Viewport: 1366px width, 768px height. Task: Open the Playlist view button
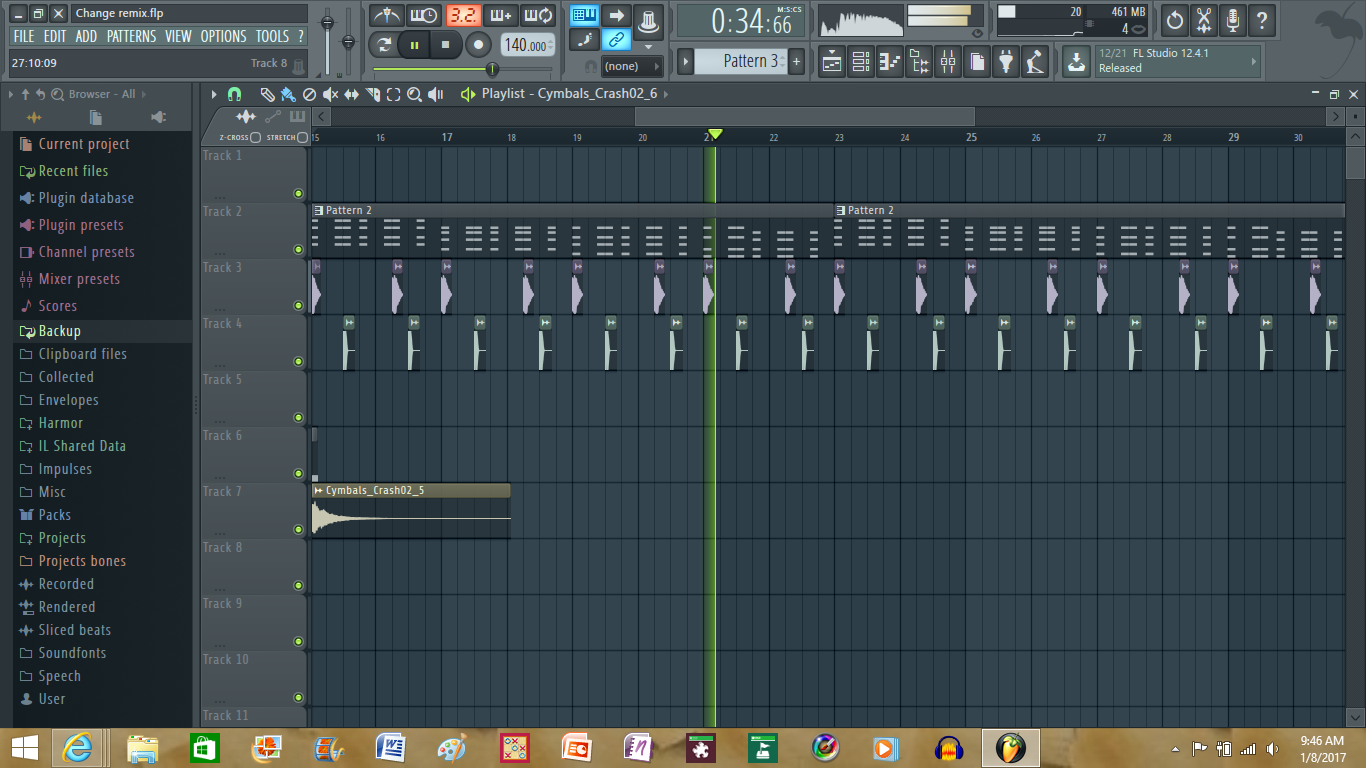click(x=832, y=62)
